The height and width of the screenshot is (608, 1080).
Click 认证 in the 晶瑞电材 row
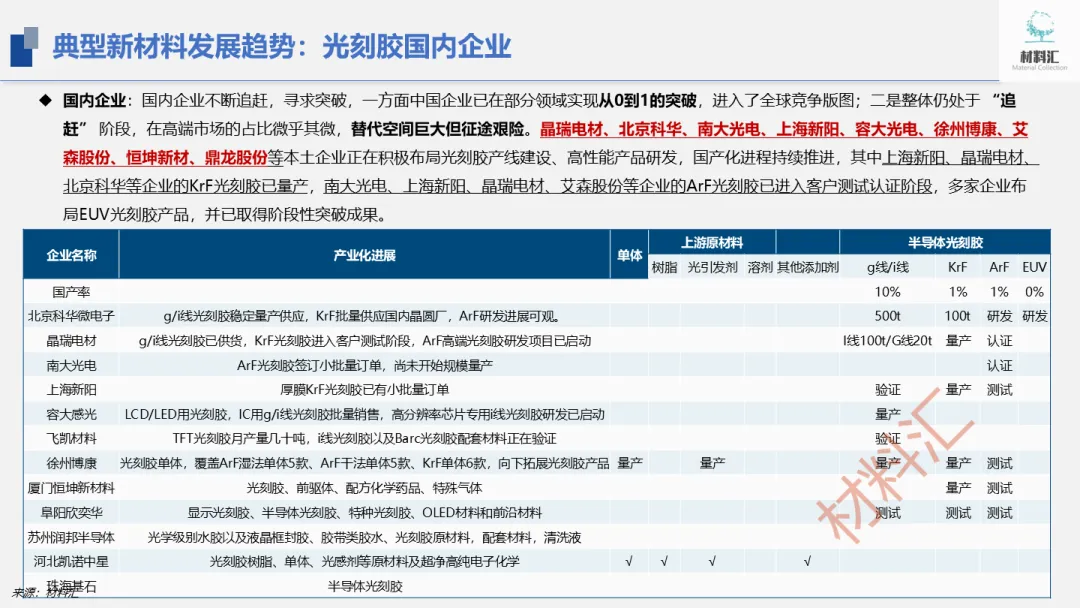point(999,341)
